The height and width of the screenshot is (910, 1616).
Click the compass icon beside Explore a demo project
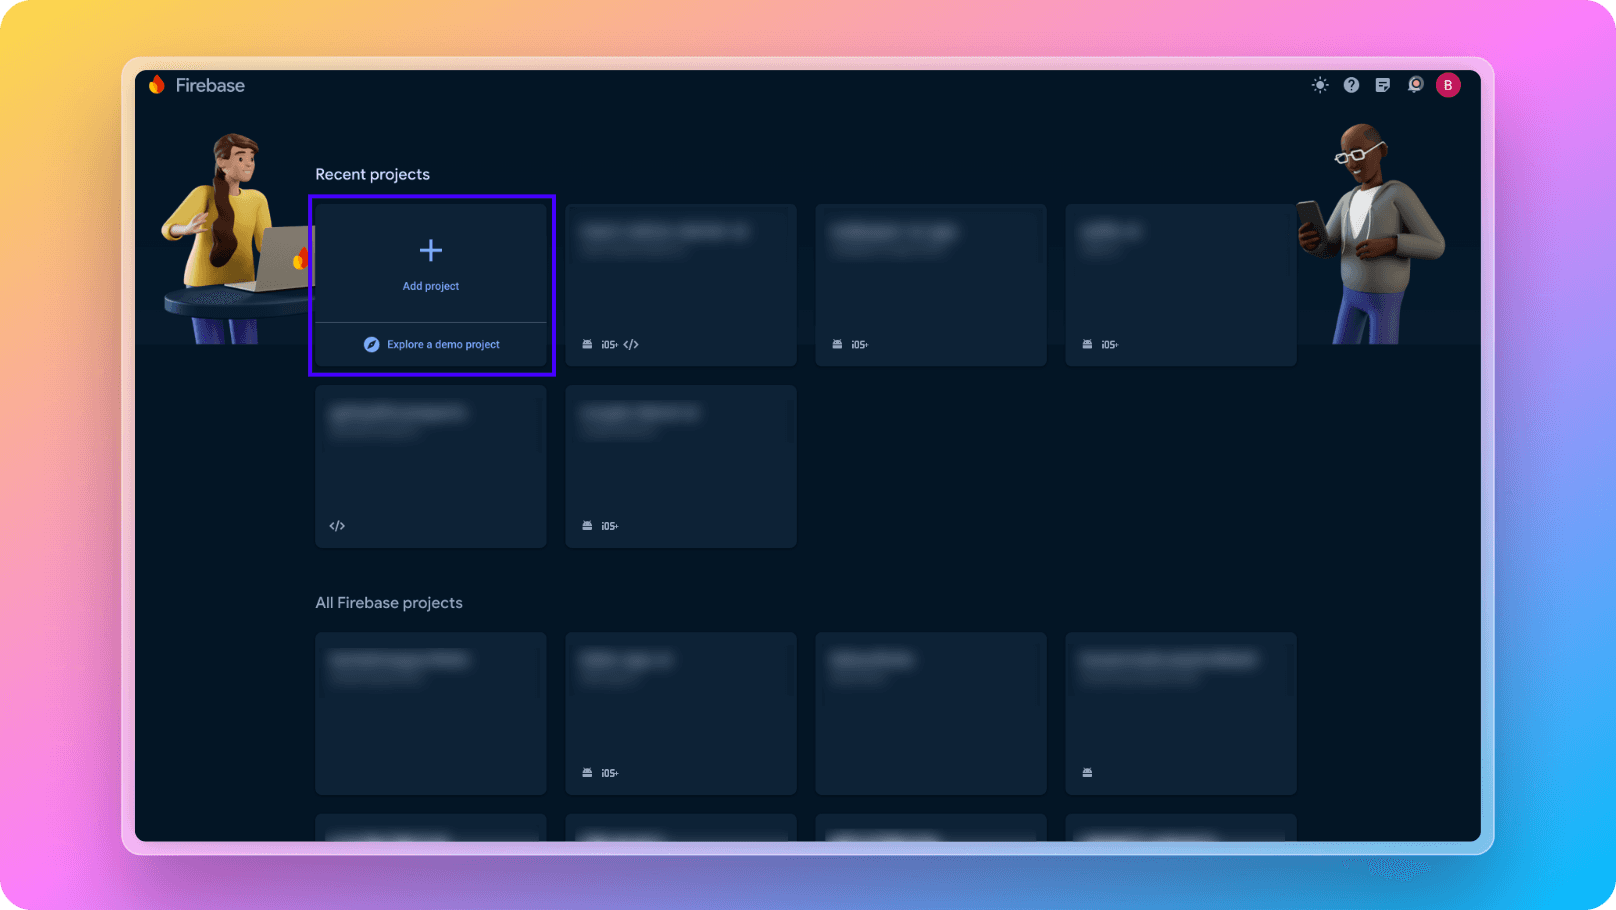click(371, 344)
